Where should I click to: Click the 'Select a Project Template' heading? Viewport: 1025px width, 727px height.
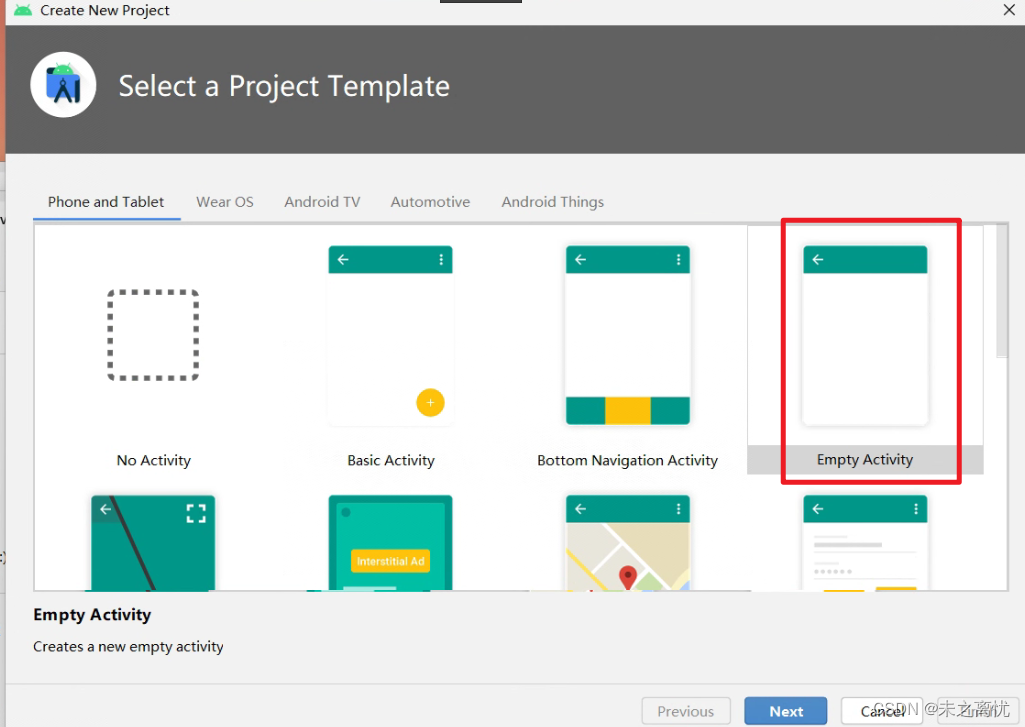point(284,86)
